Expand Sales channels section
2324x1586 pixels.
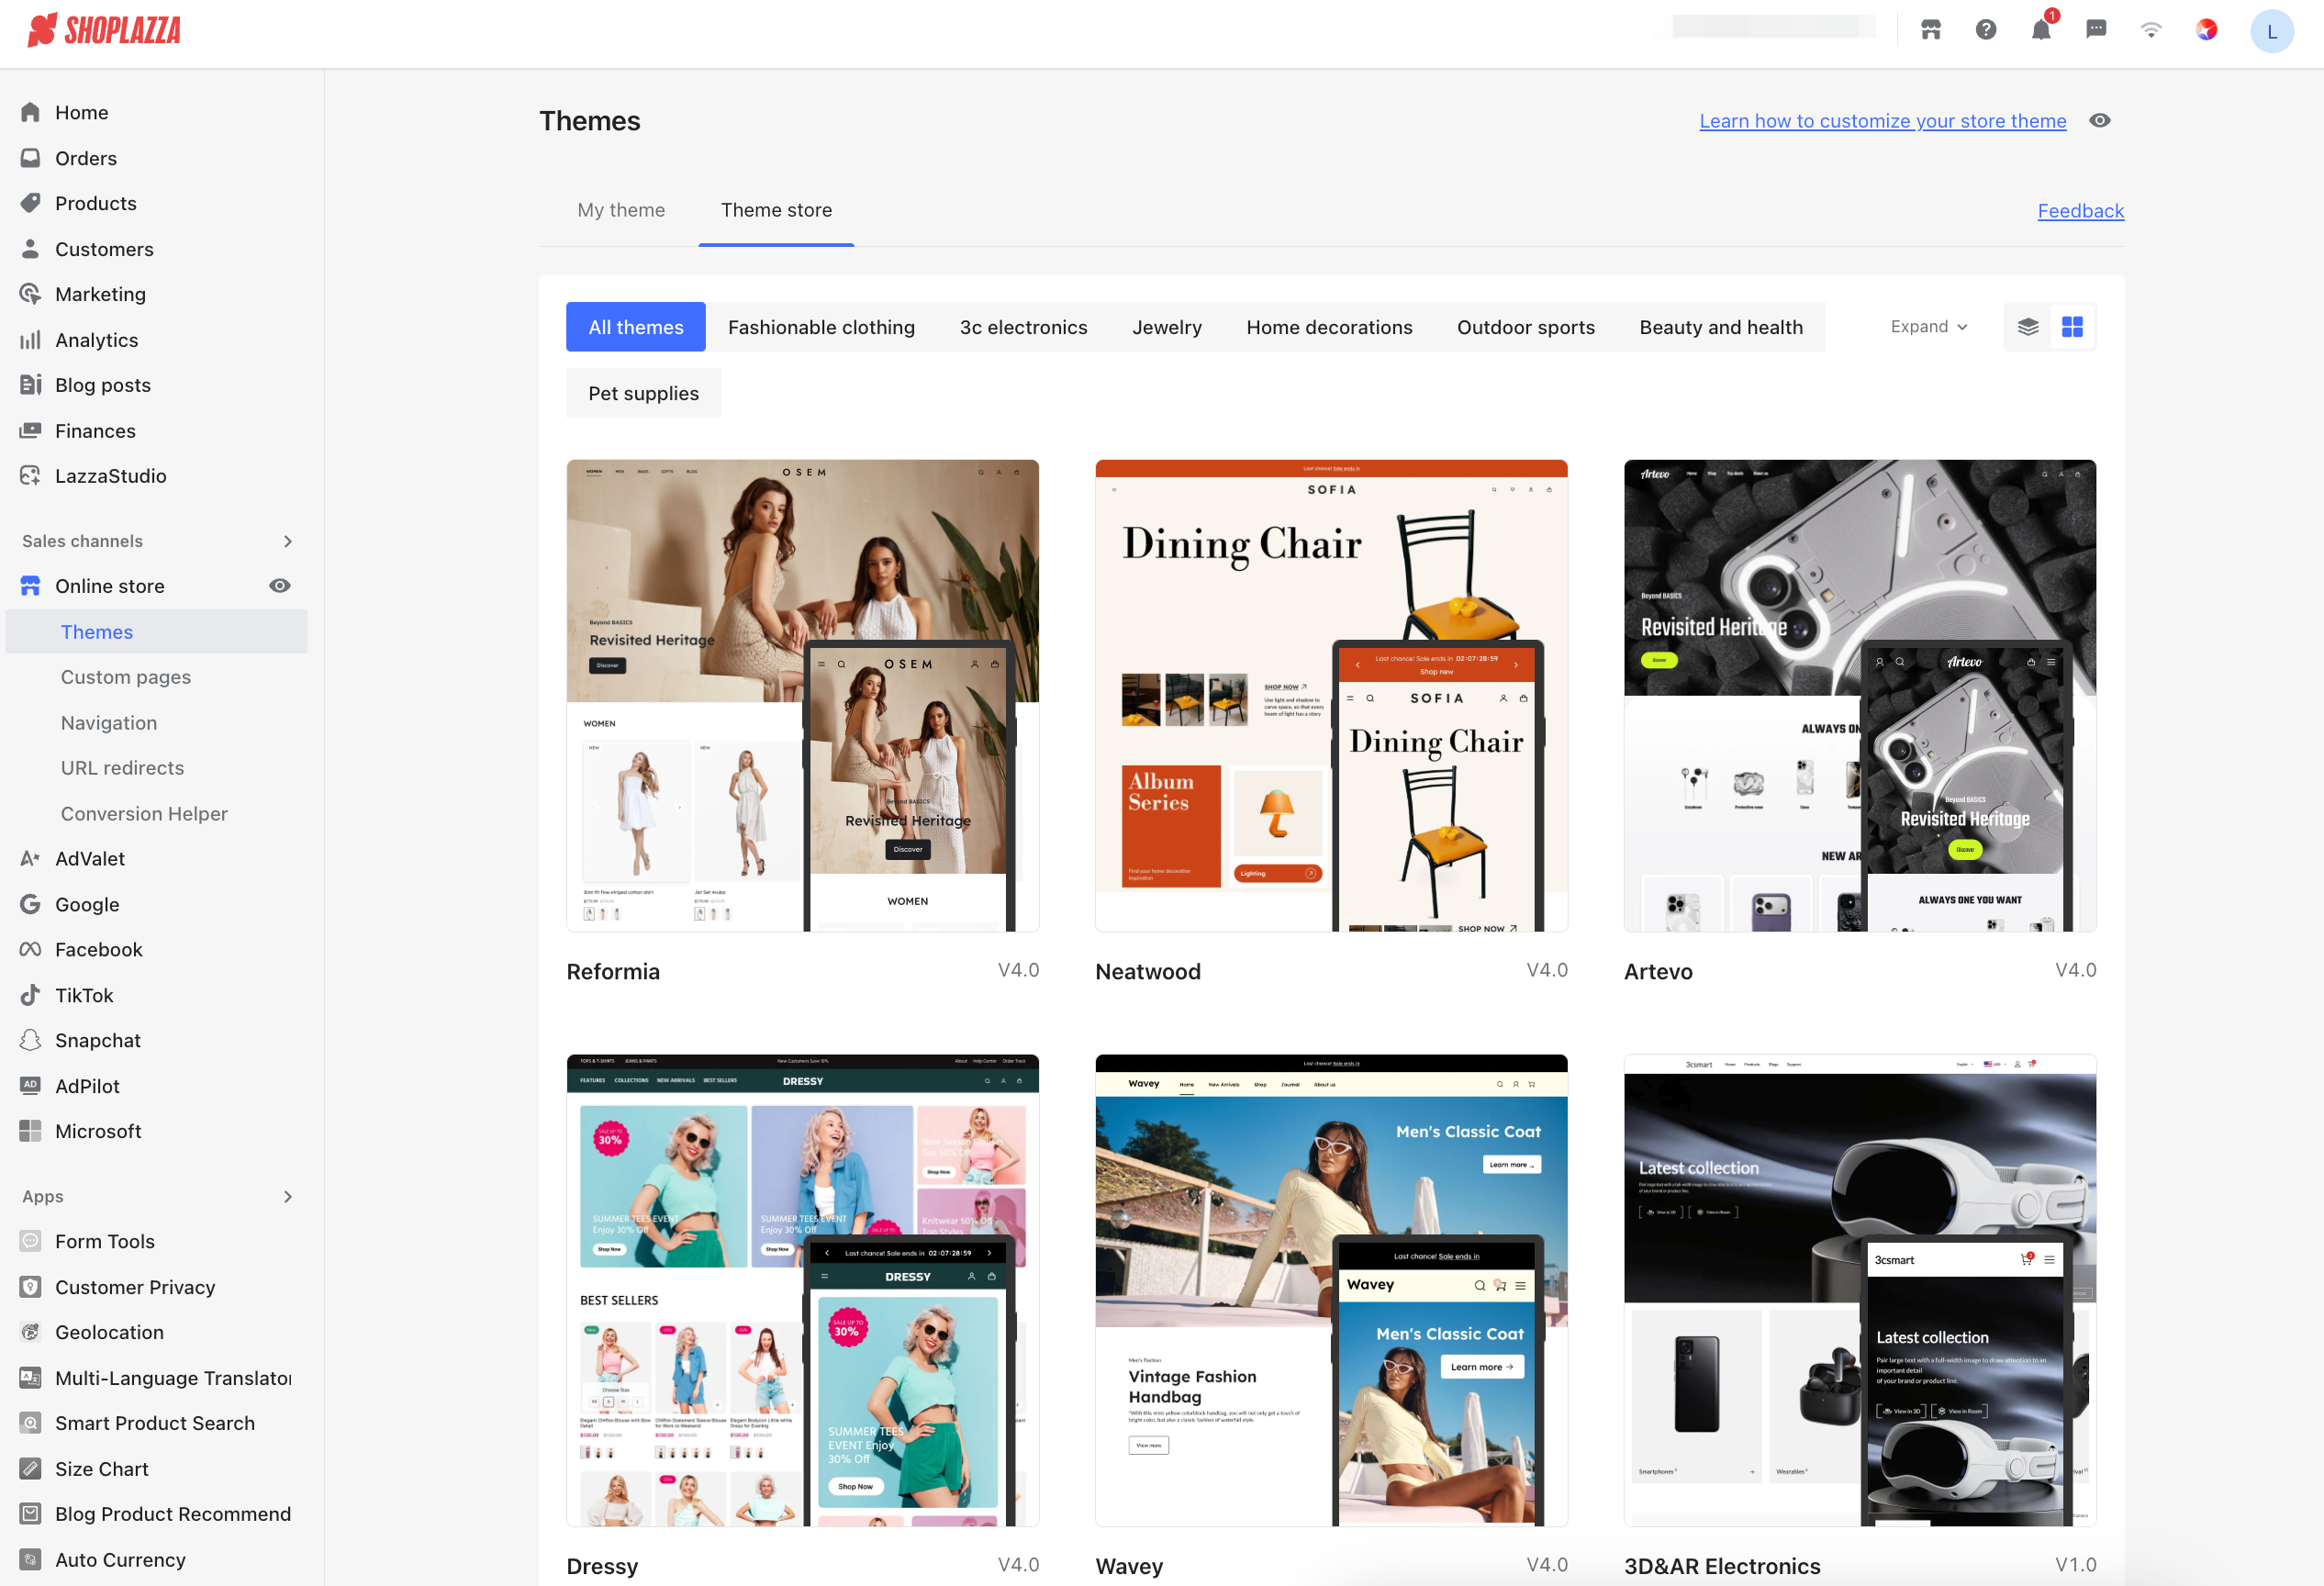point(288,541)
